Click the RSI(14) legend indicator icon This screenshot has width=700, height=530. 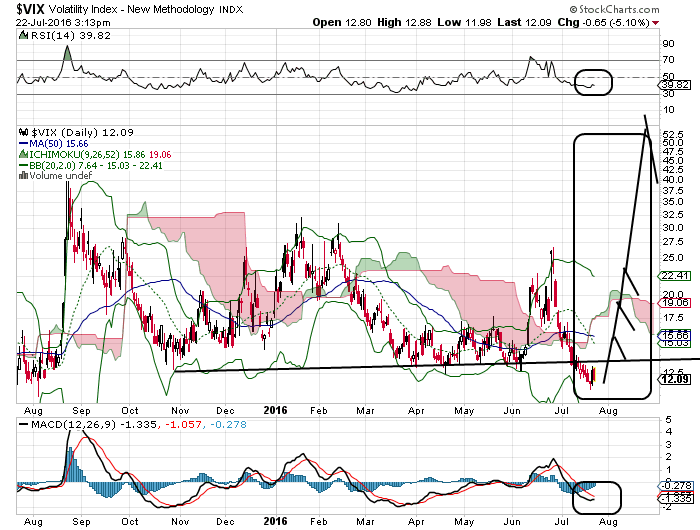pyautogui.click(x=24, y=35)
